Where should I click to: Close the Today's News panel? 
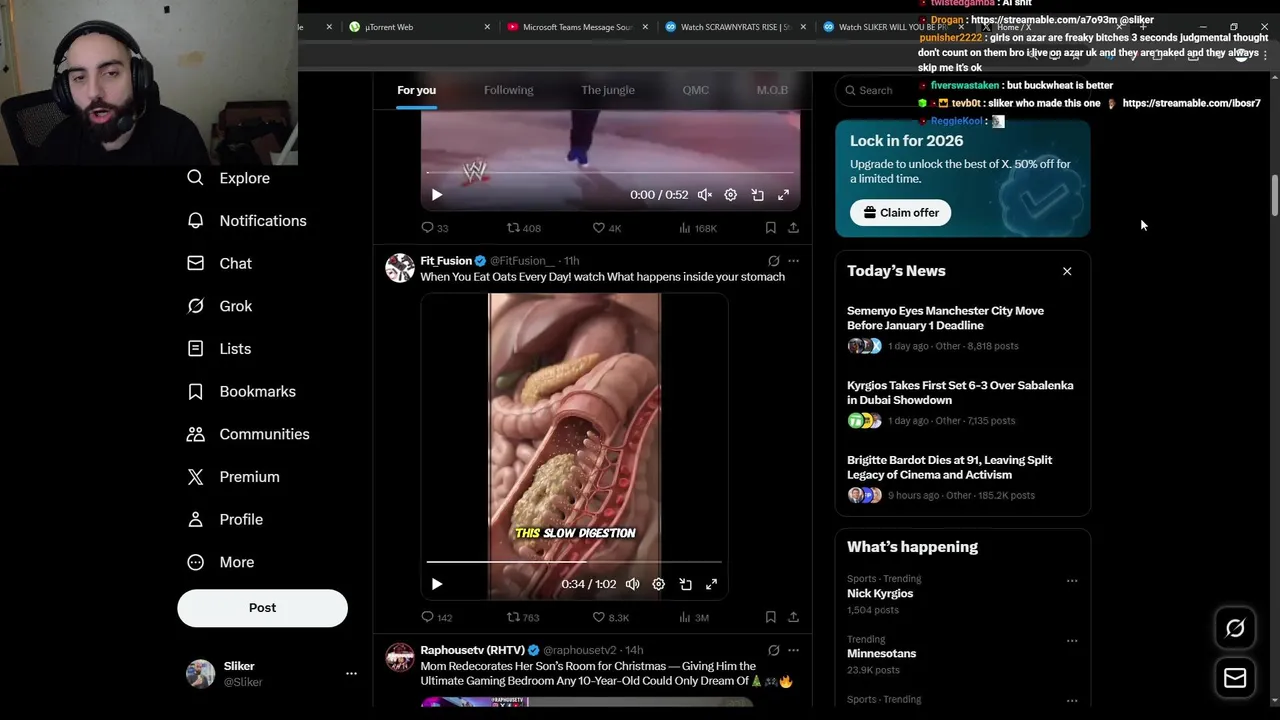pyautogui.click(x=1067, y=271)
